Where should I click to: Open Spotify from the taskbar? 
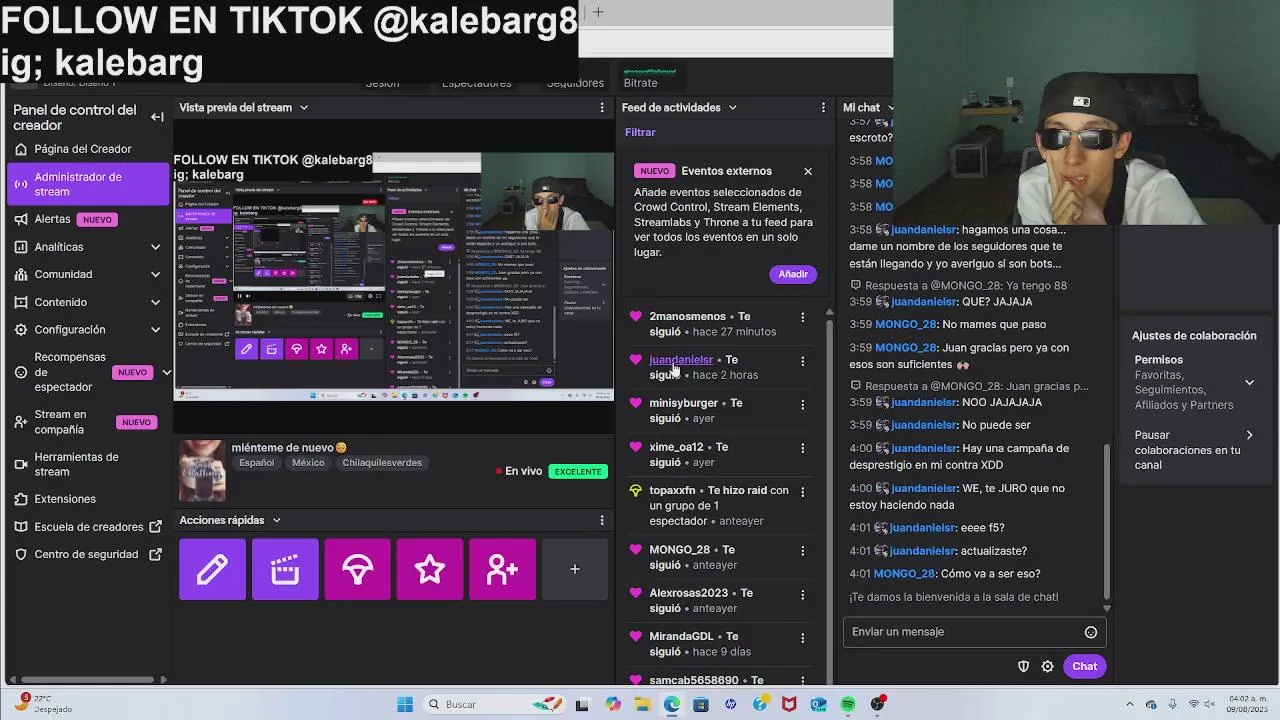[x=848, y=704]
